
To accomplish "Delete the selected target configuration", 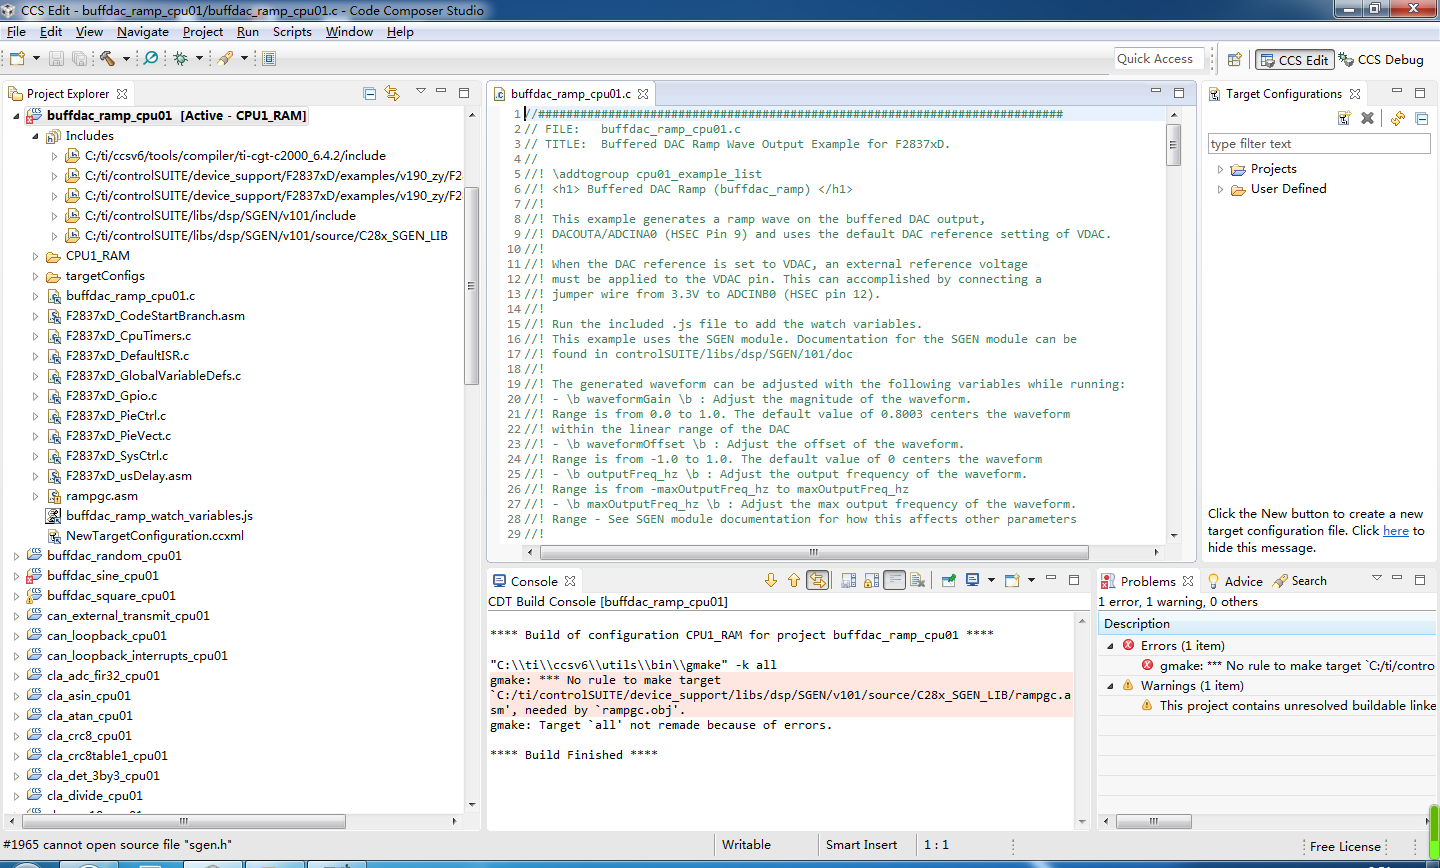I will coord(1368,118).
